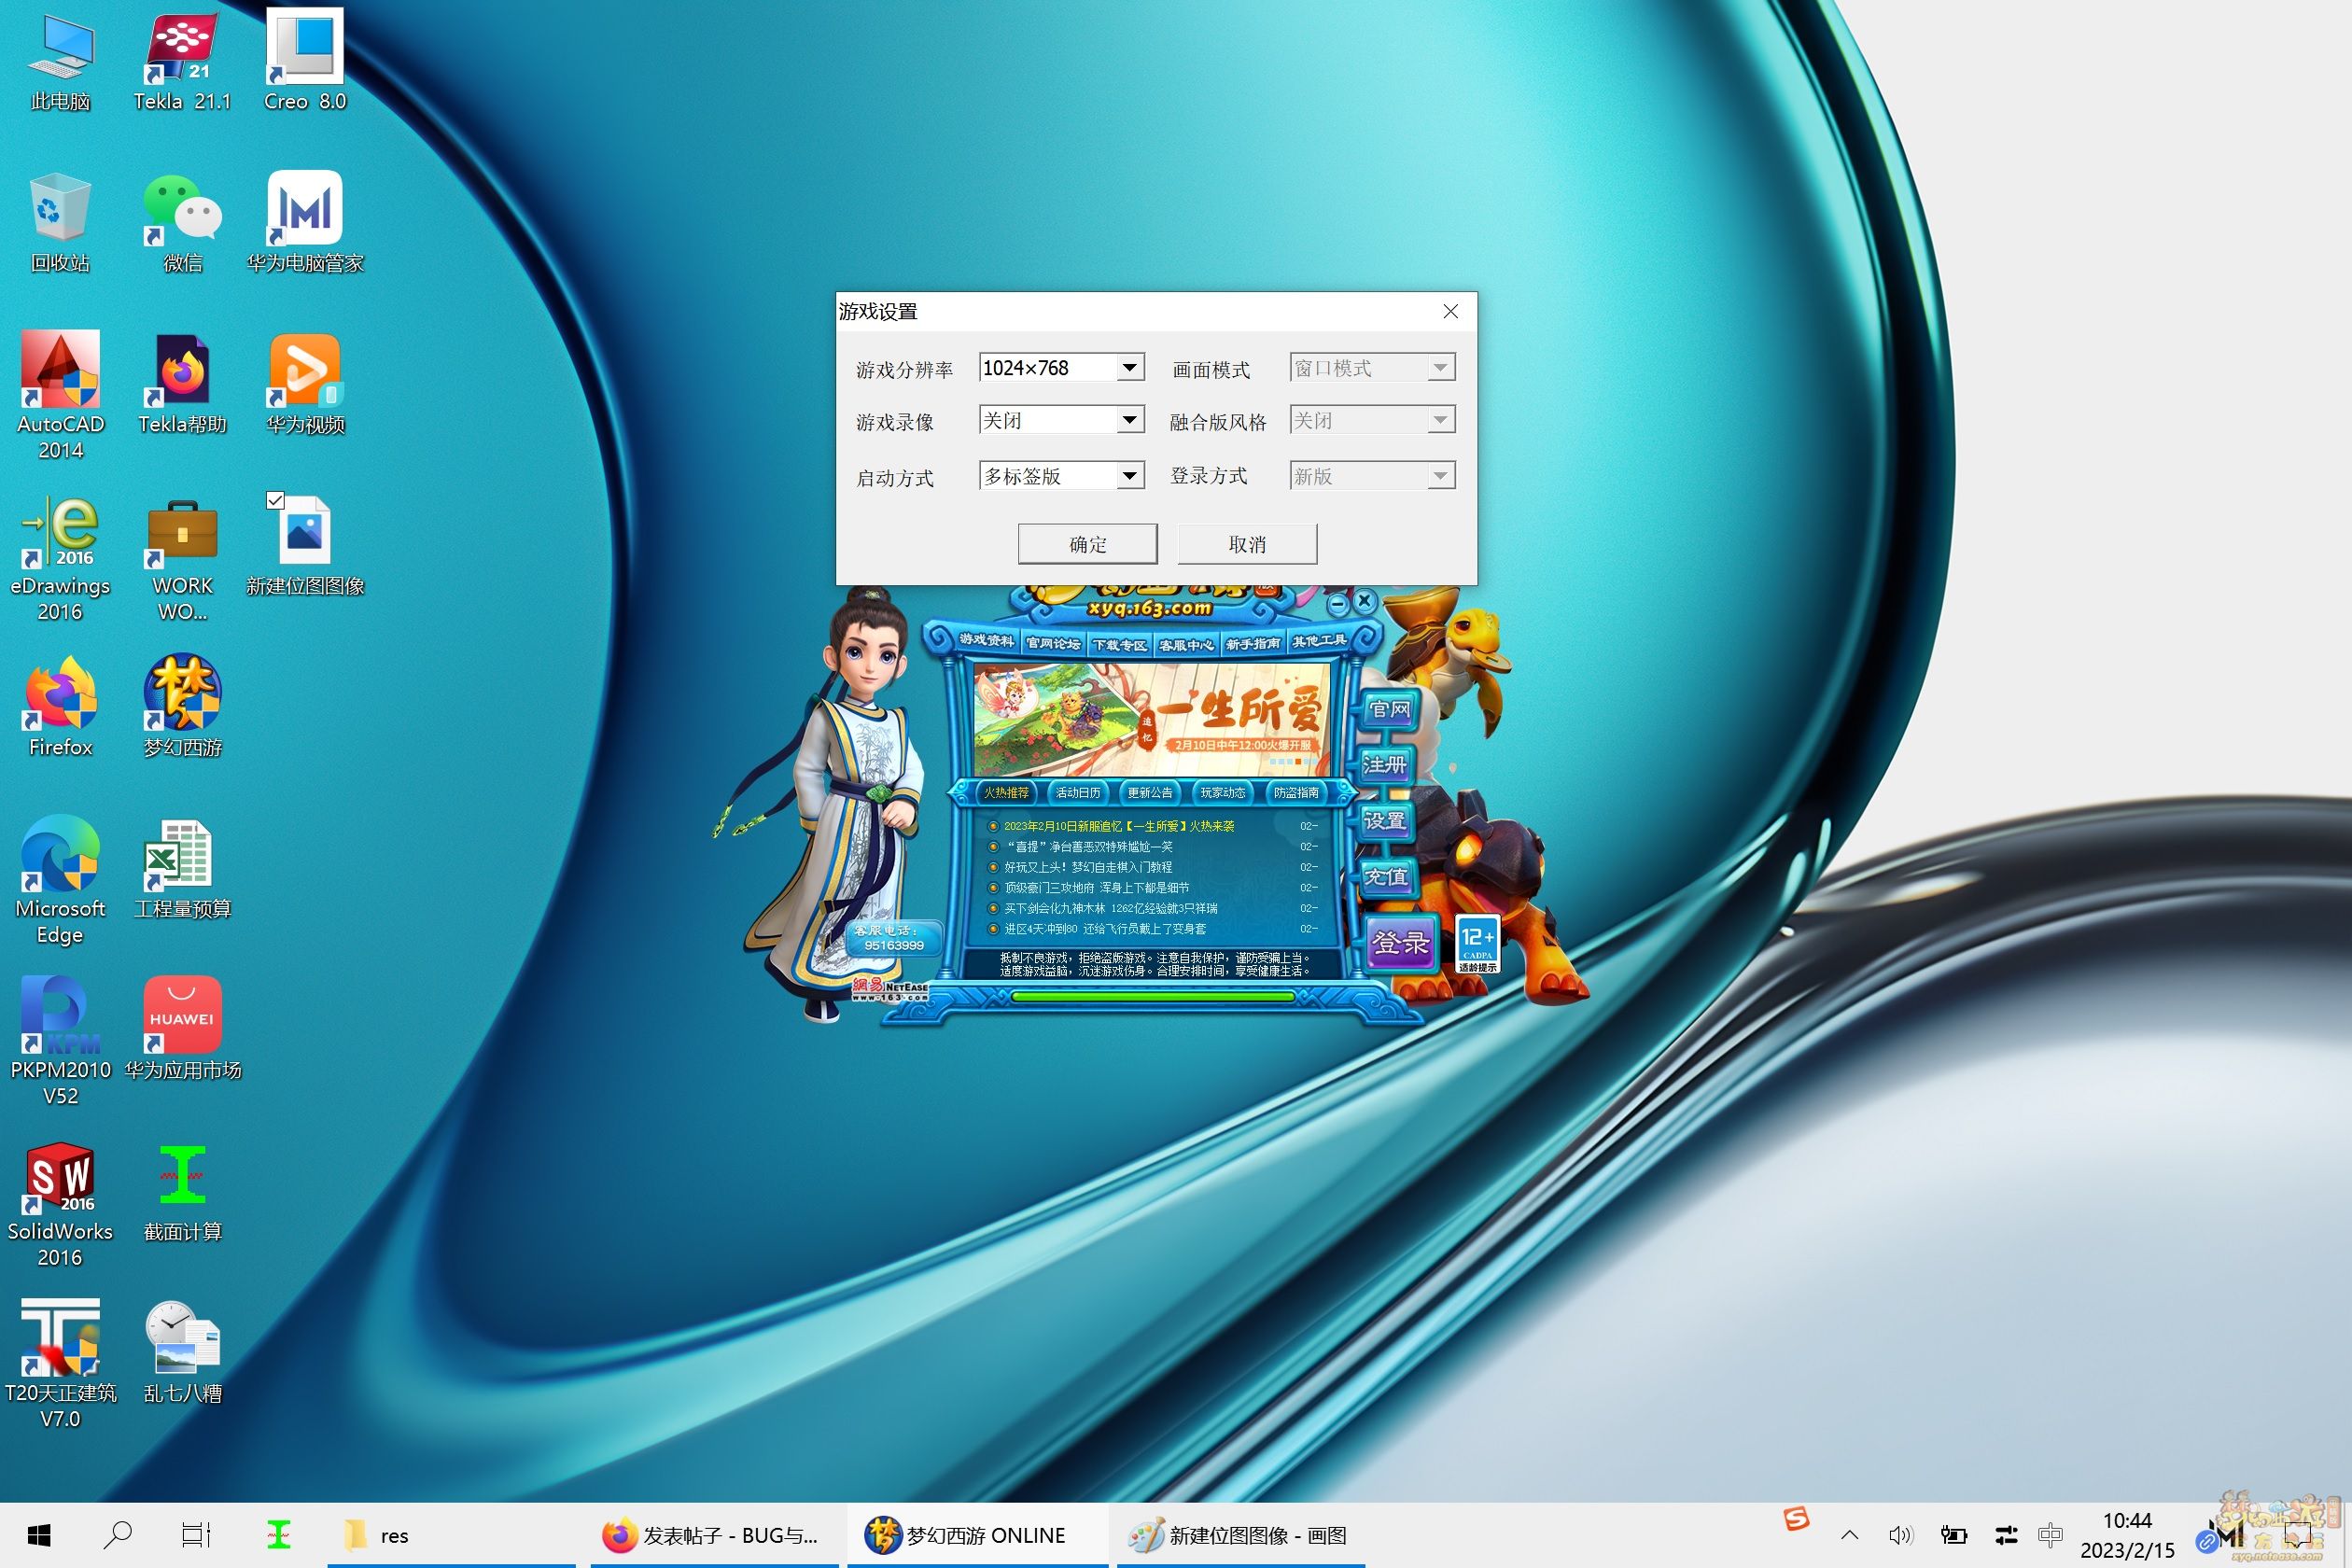
Task: Select the Creo 8.0 desktop shortcut
Action: 304,60
